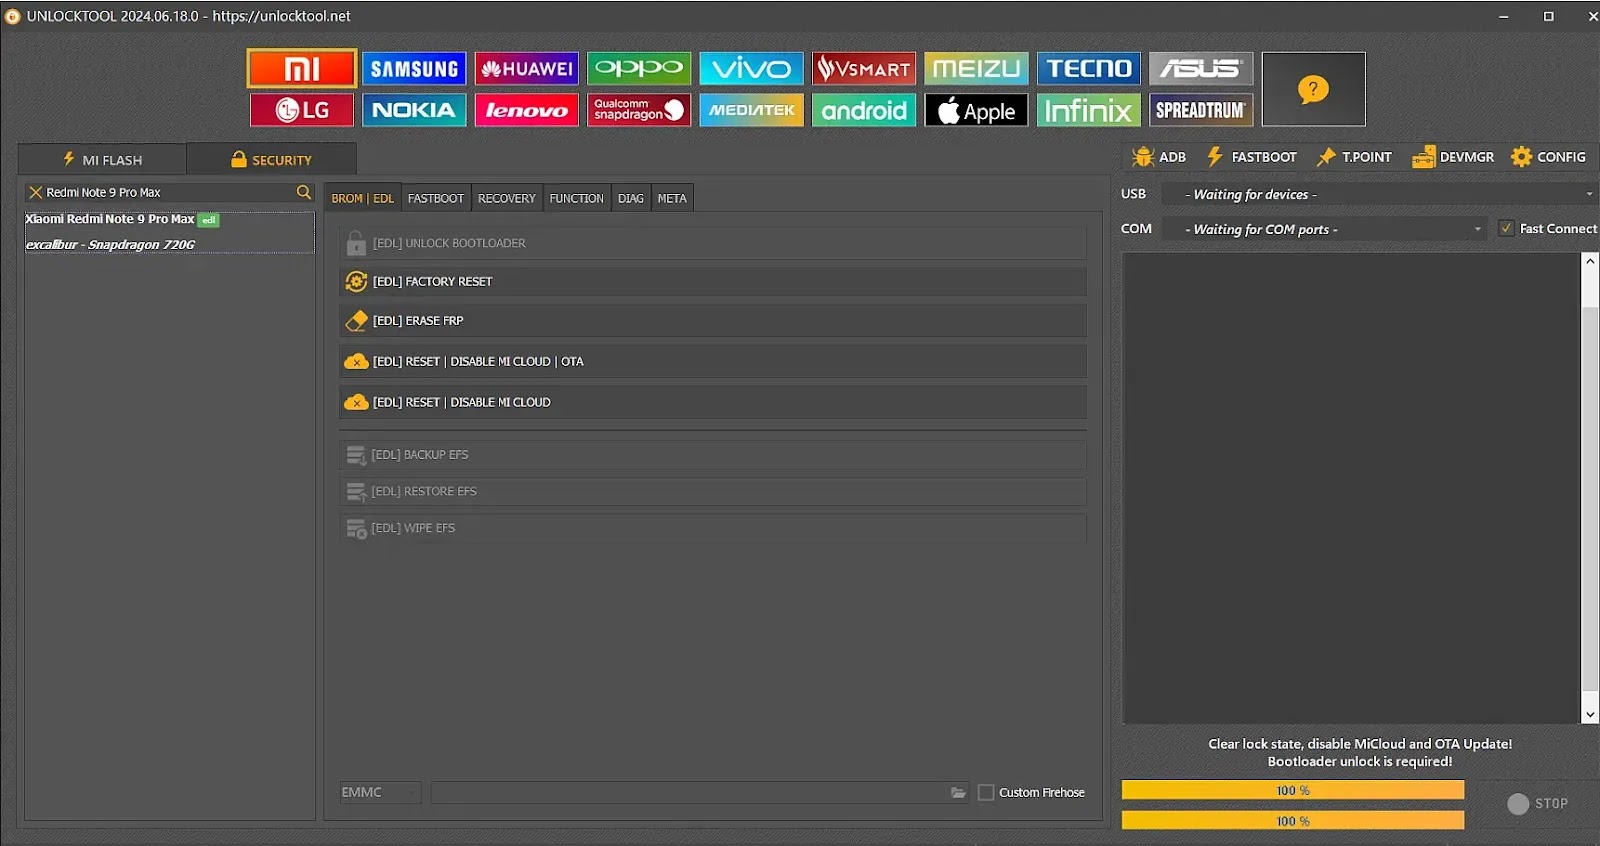
Task: Run [EDL] RESET | DISABLE MI CLOUD | OTA
Action: (x=713, y=361)
